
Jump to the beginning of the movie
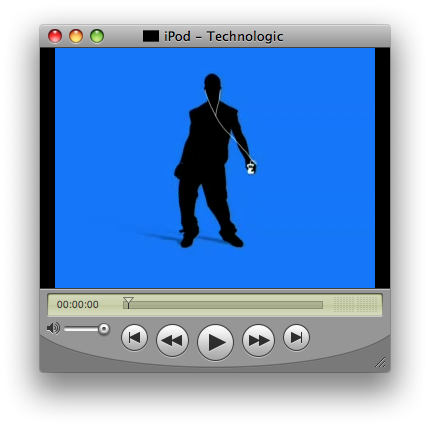pos(134,338)
